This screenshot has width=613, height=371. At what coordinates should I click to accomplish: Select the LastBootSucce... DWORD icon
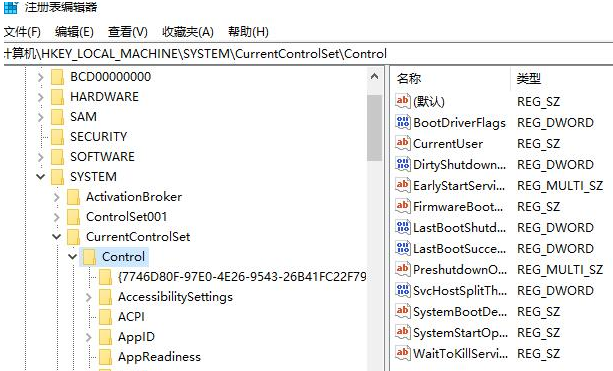pos(403,248)
